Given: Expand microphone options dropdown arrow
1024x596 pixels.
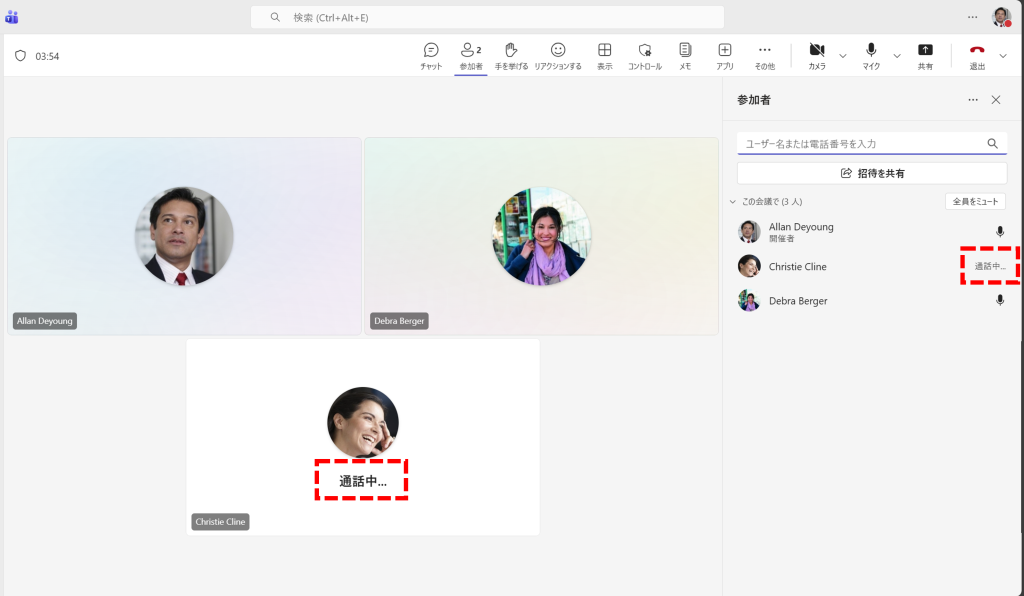Looking at the screenshot, I should click(897, 56).
